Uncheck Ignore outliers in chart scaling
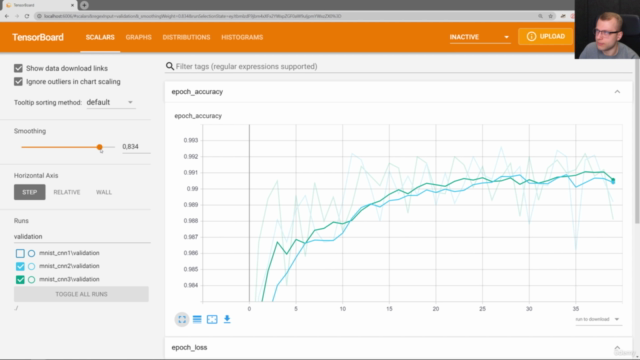The width and height of the screenshot is (640, 360). point(18,82)
